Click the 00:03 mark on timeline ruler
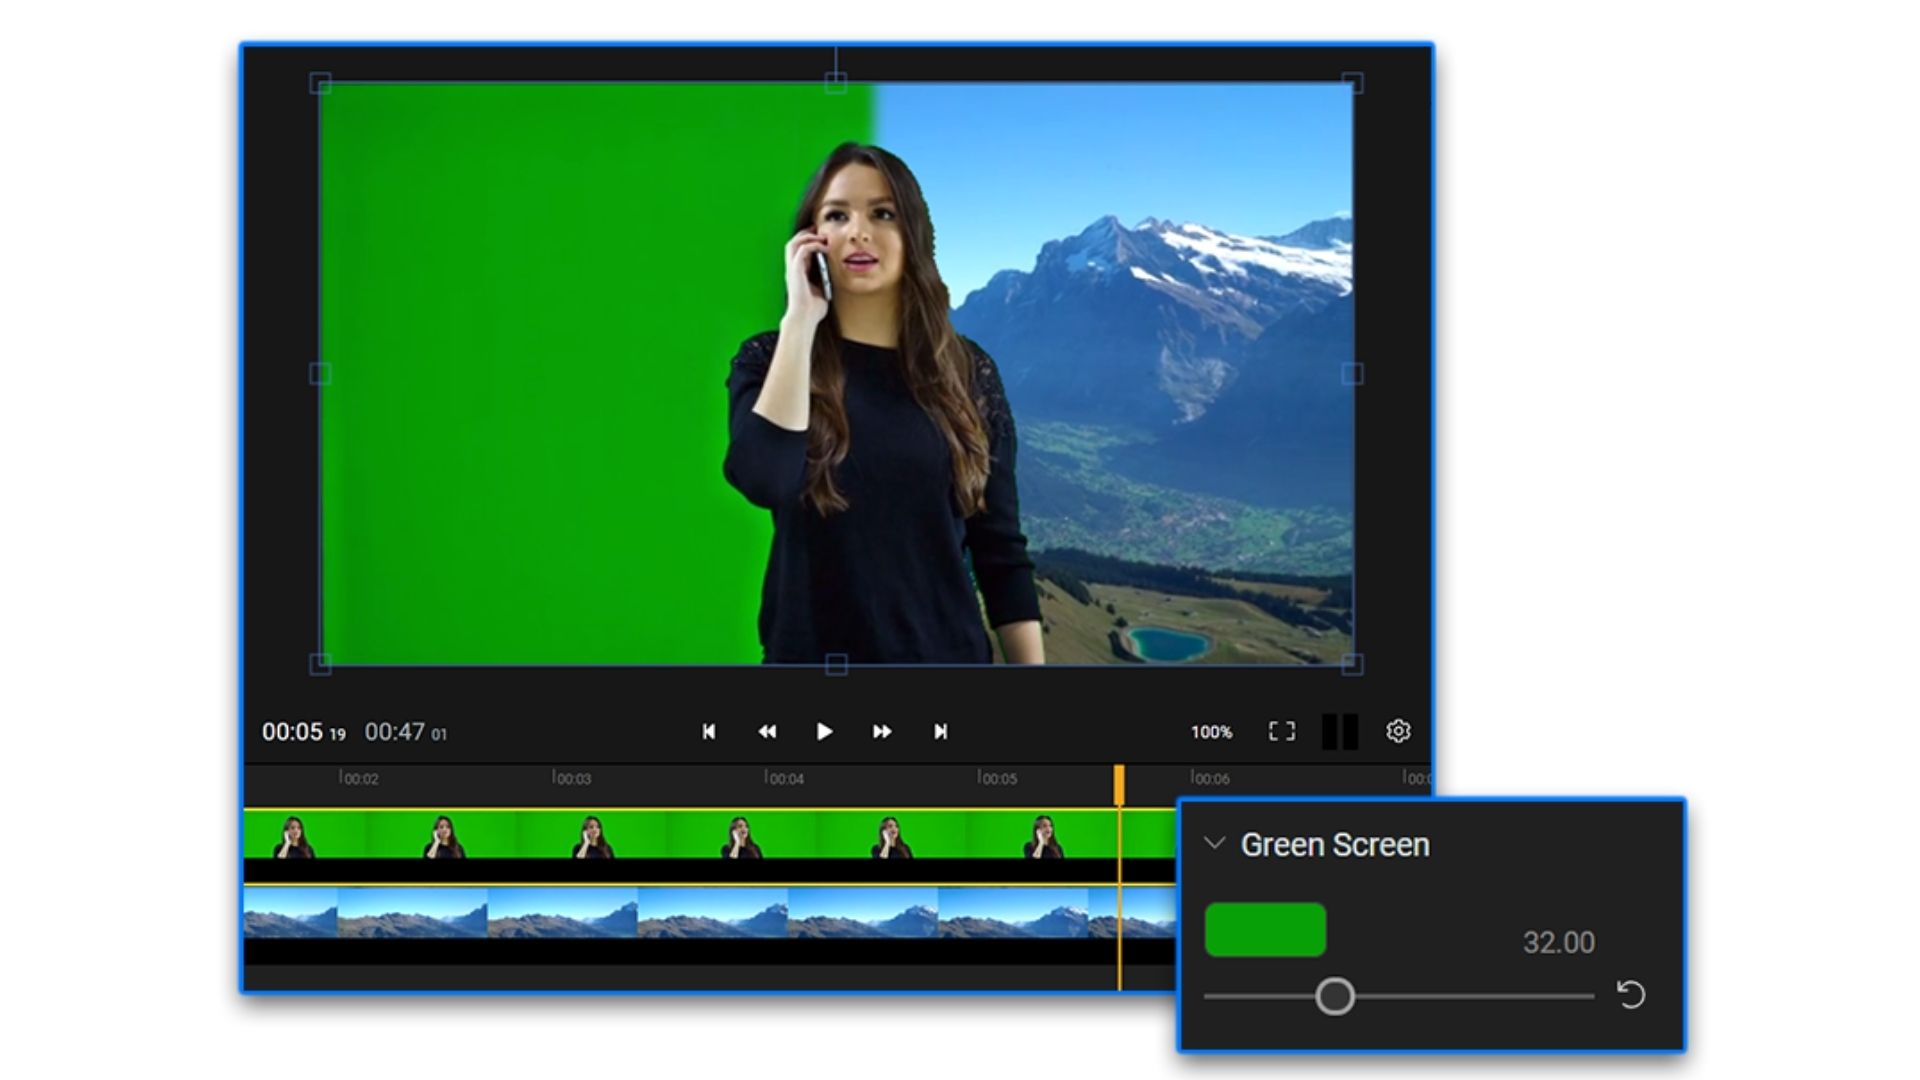The height and width of the screenshot is (1080, 1920). (x=572, y=778)
